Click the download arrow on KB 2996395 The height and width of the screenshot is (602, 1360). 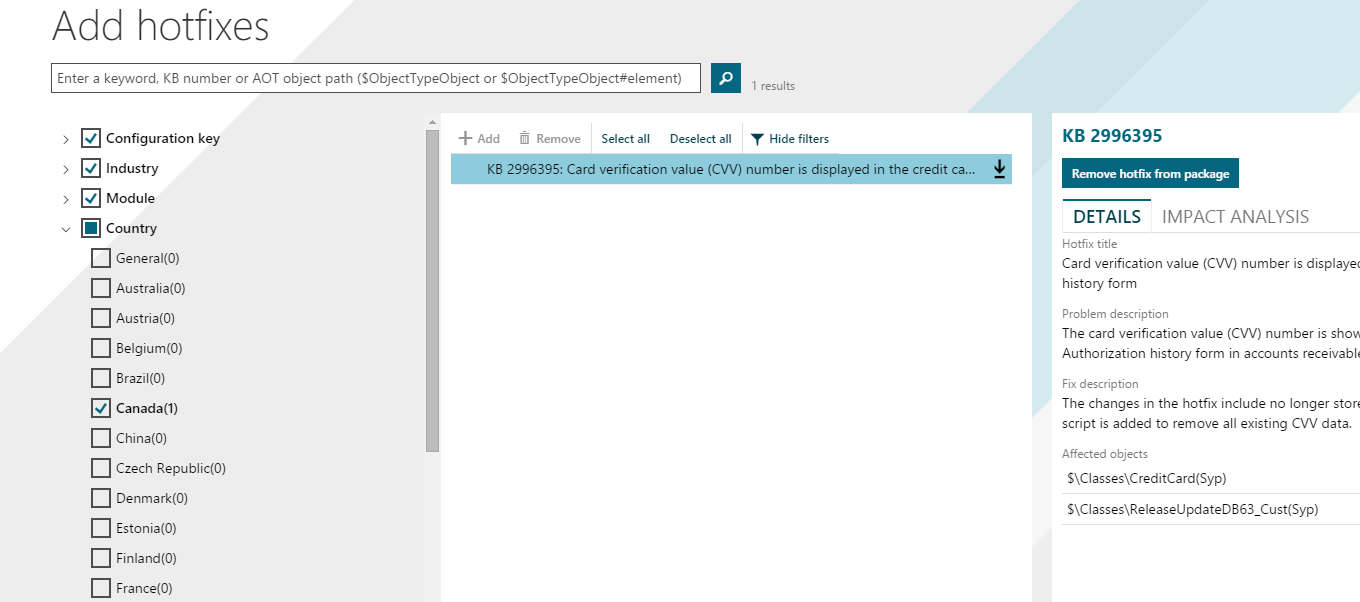pos(998,170)
